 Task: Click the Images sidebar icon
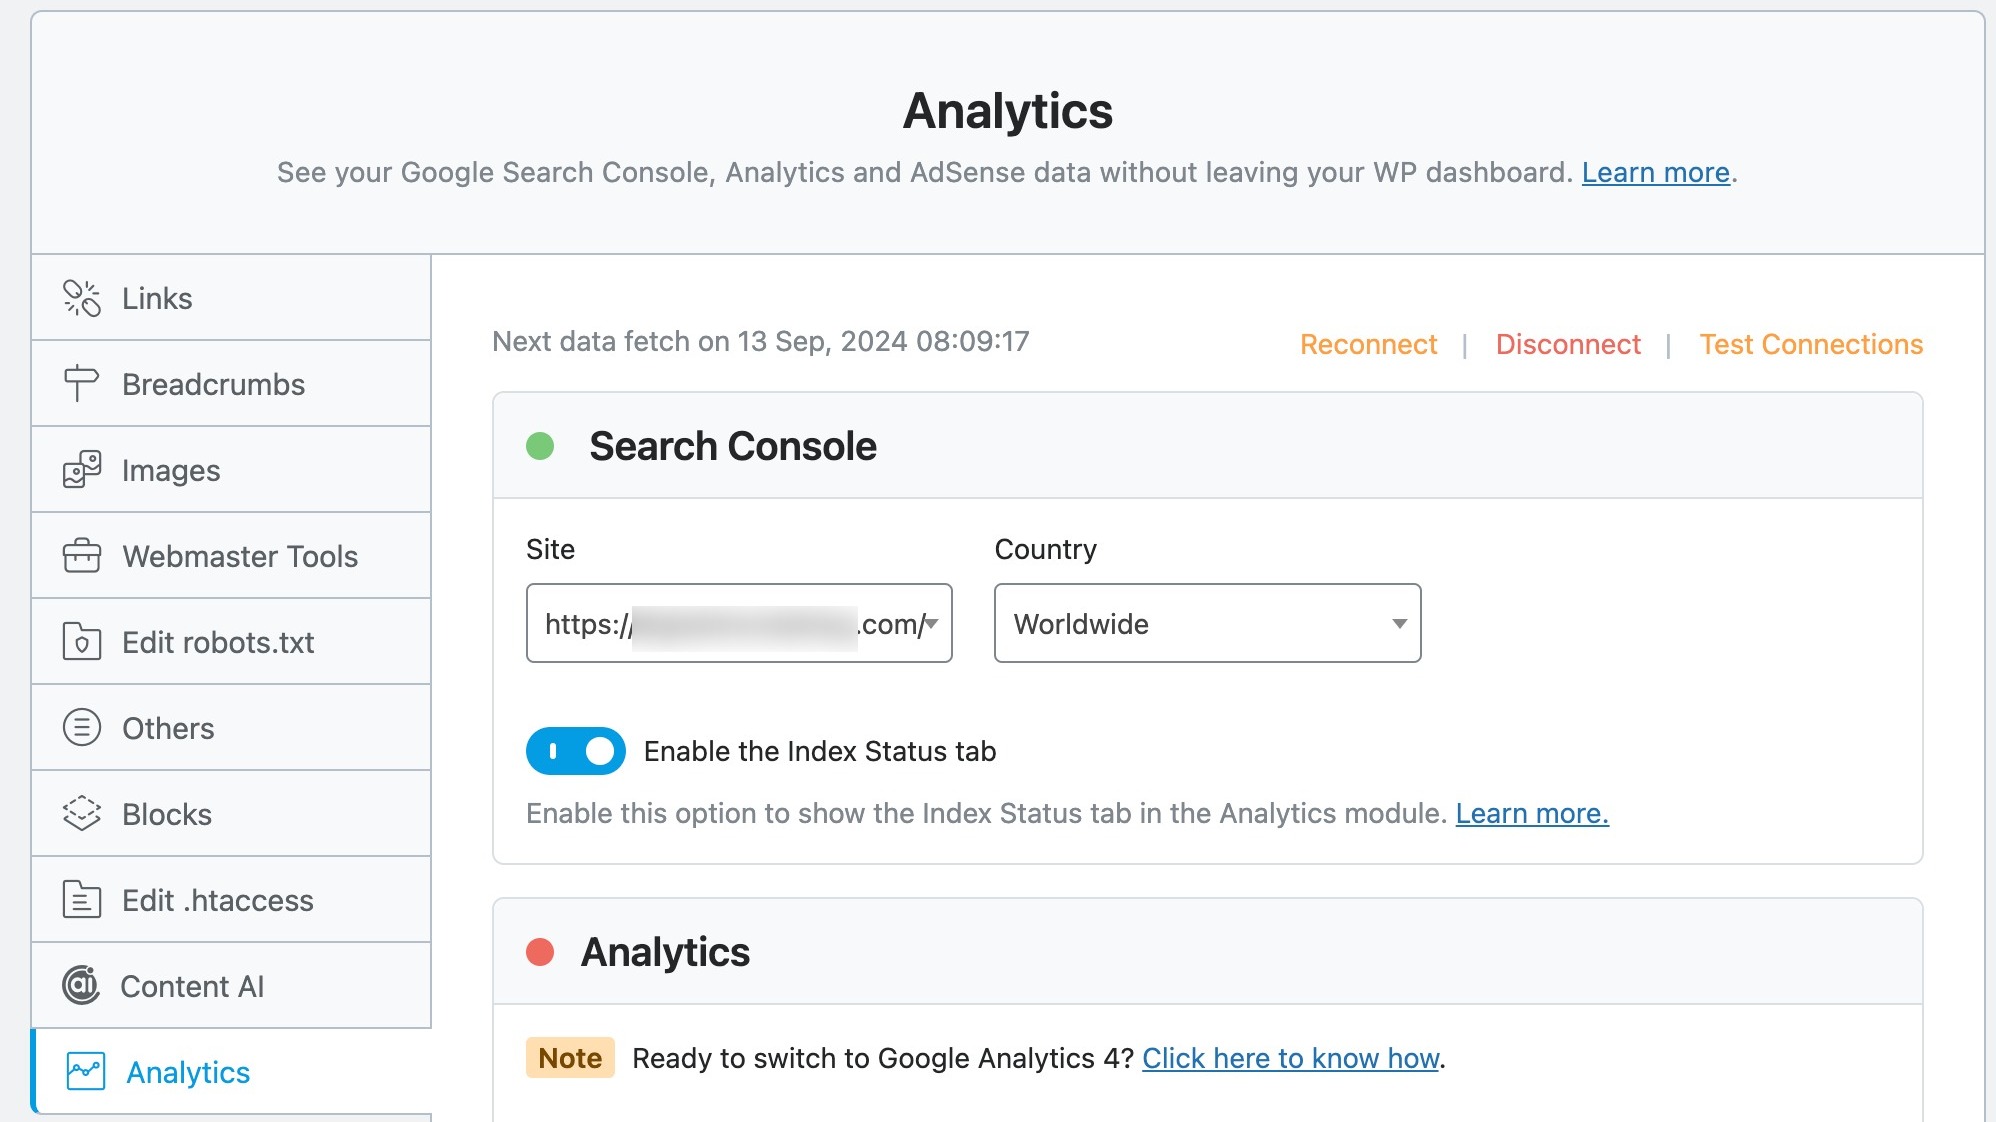pos(81,469)
